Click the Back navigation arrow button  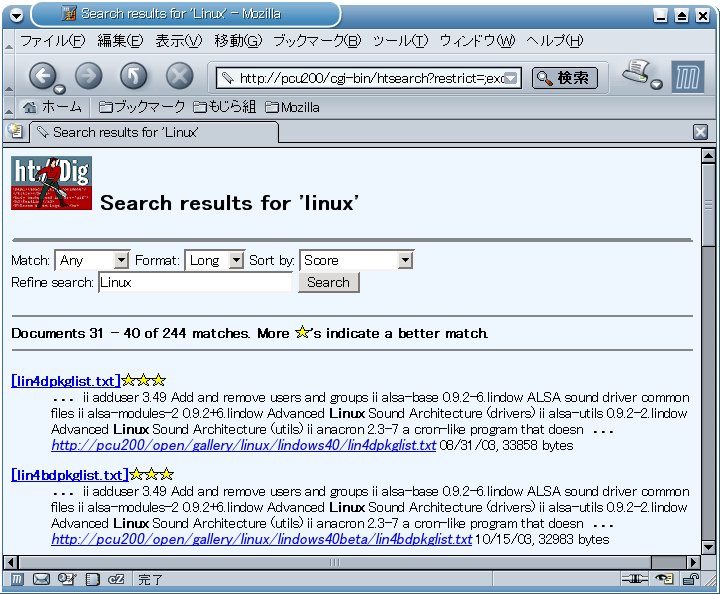pyautogui.click(x=41, y=76)
